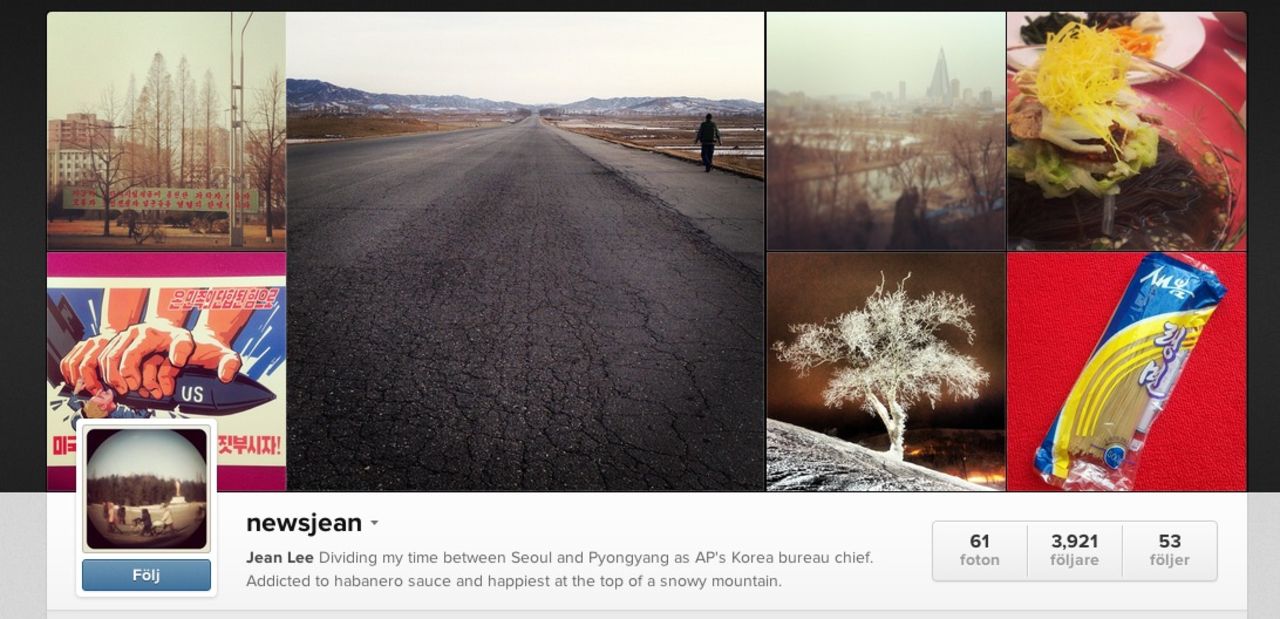
Task: Click the mountains in the road photo
Action: [525, 98]
